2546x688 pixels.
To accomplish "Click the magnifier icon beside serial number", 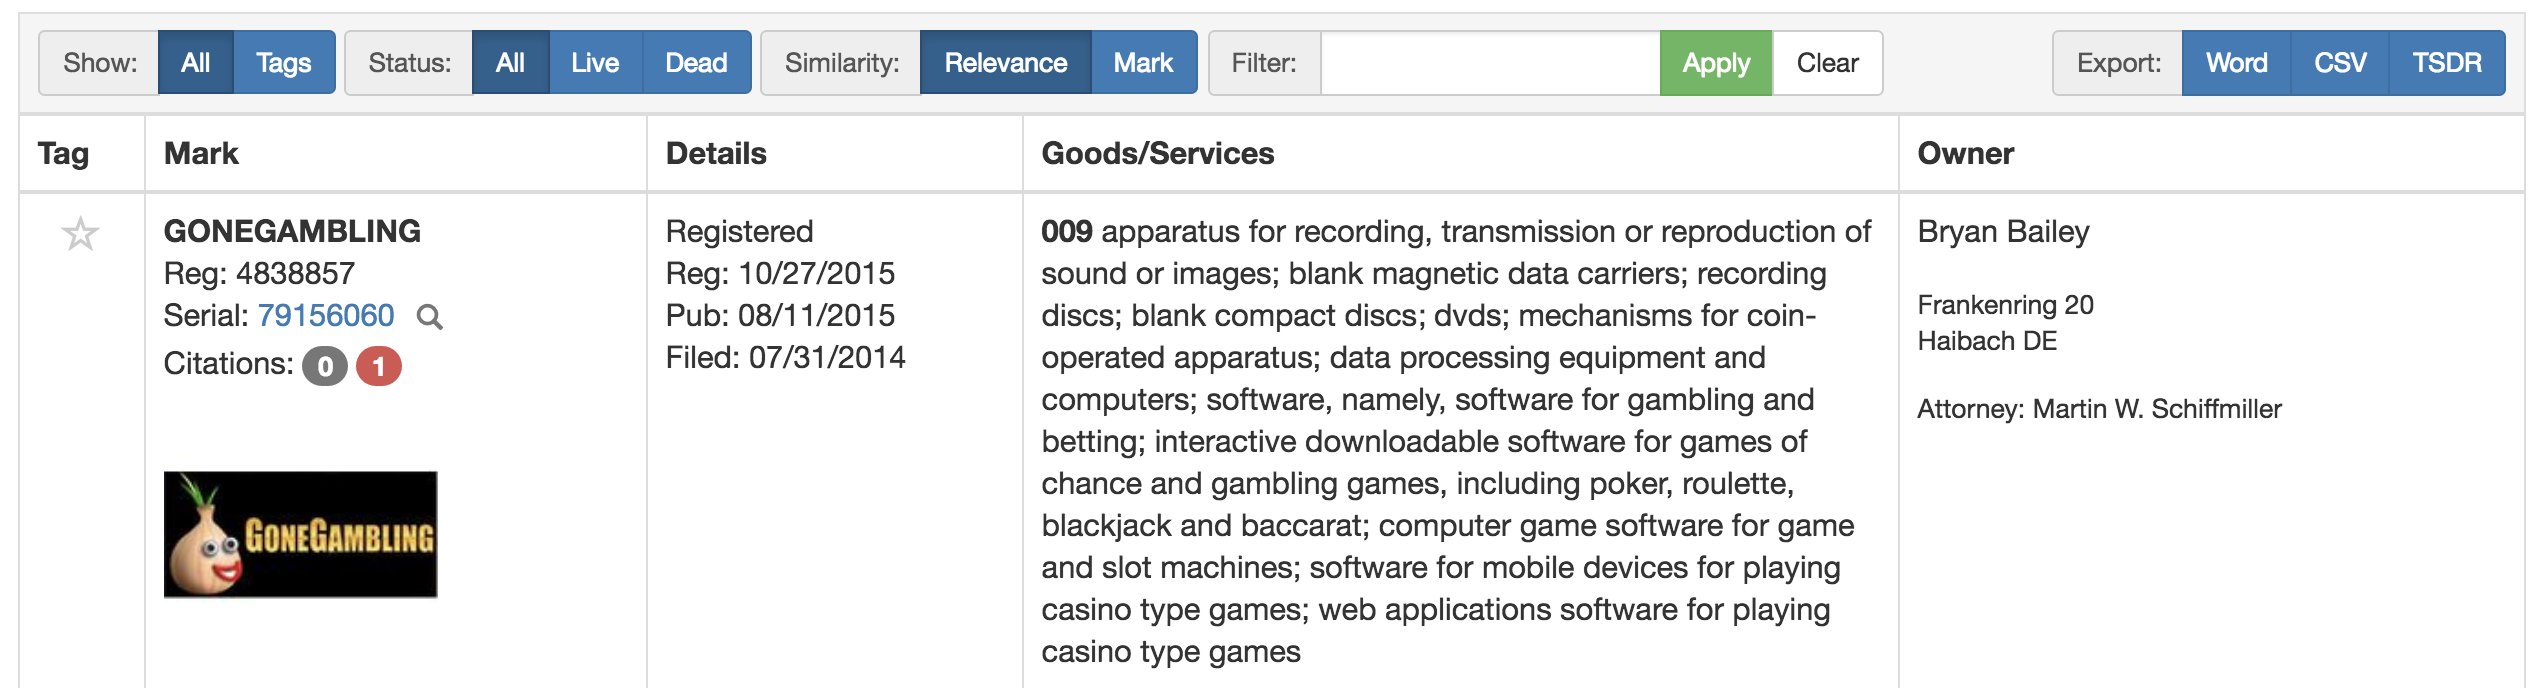I will [429, 317].
